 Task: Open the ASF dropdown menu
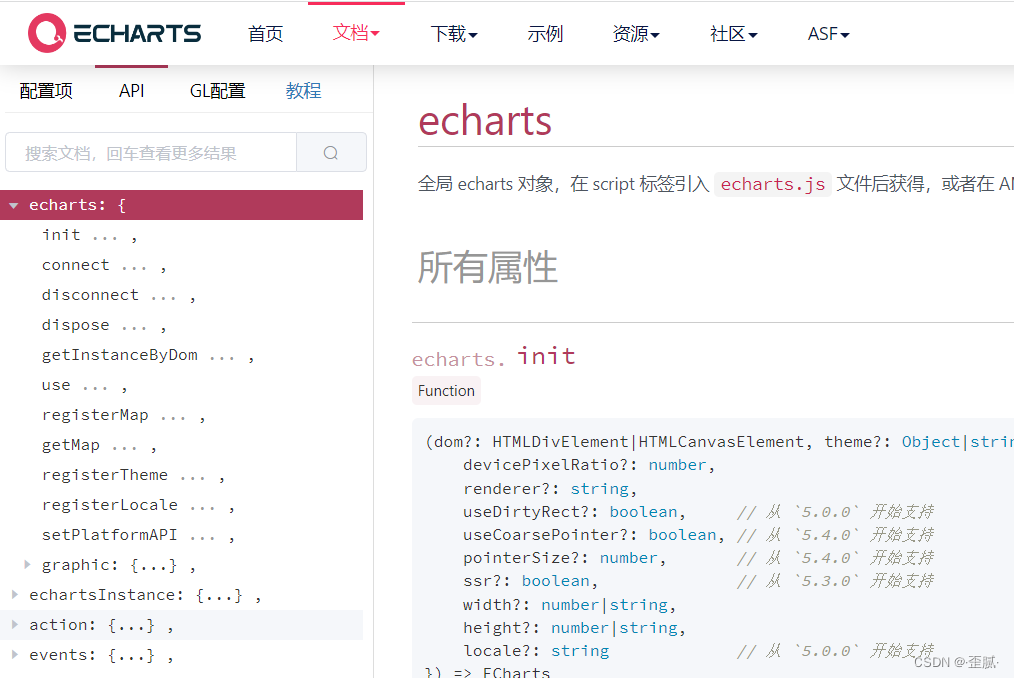(x=827, y=33)
